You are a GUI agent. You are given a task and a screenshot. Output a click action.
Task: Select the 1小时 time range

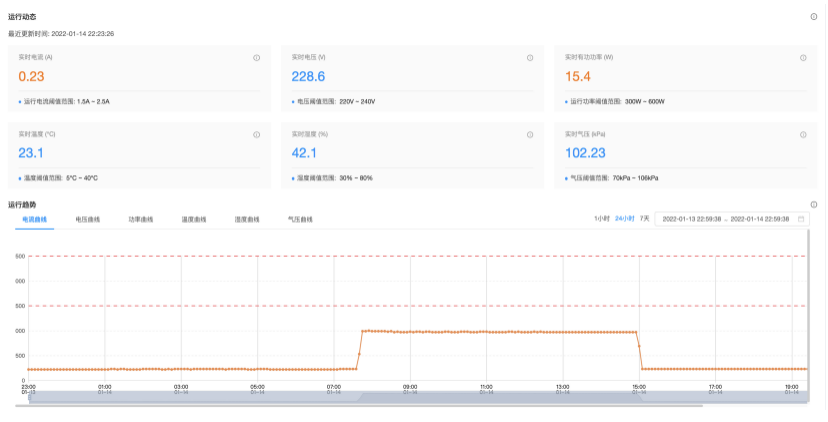[x=602, y=219]
